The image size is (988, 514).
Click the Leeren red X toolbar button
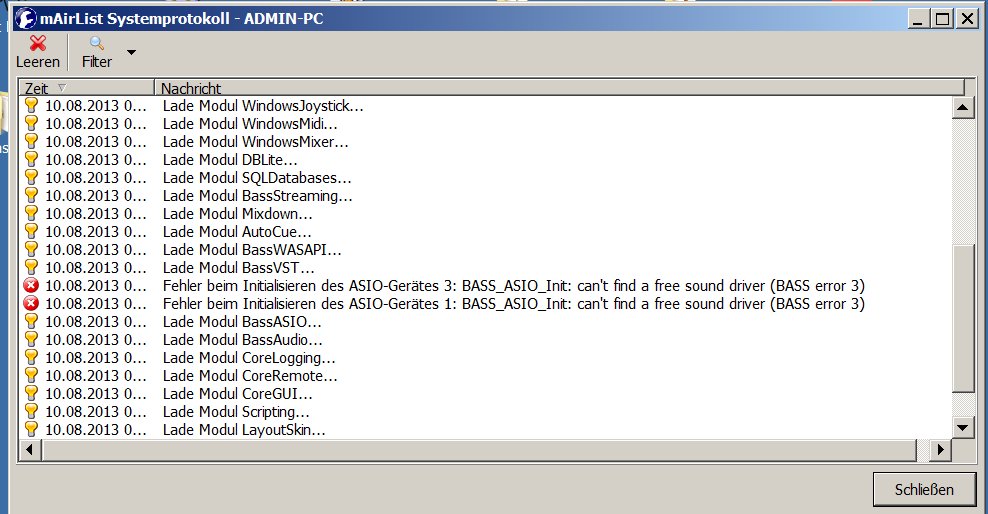[38, 52]
